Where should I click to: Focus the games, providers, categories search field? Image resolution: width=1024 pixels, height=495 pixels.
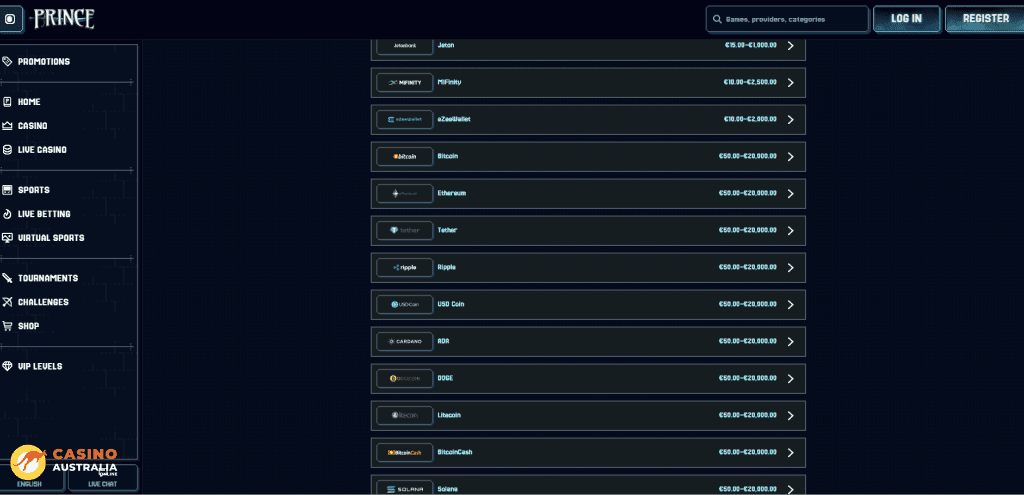(787, 19)
